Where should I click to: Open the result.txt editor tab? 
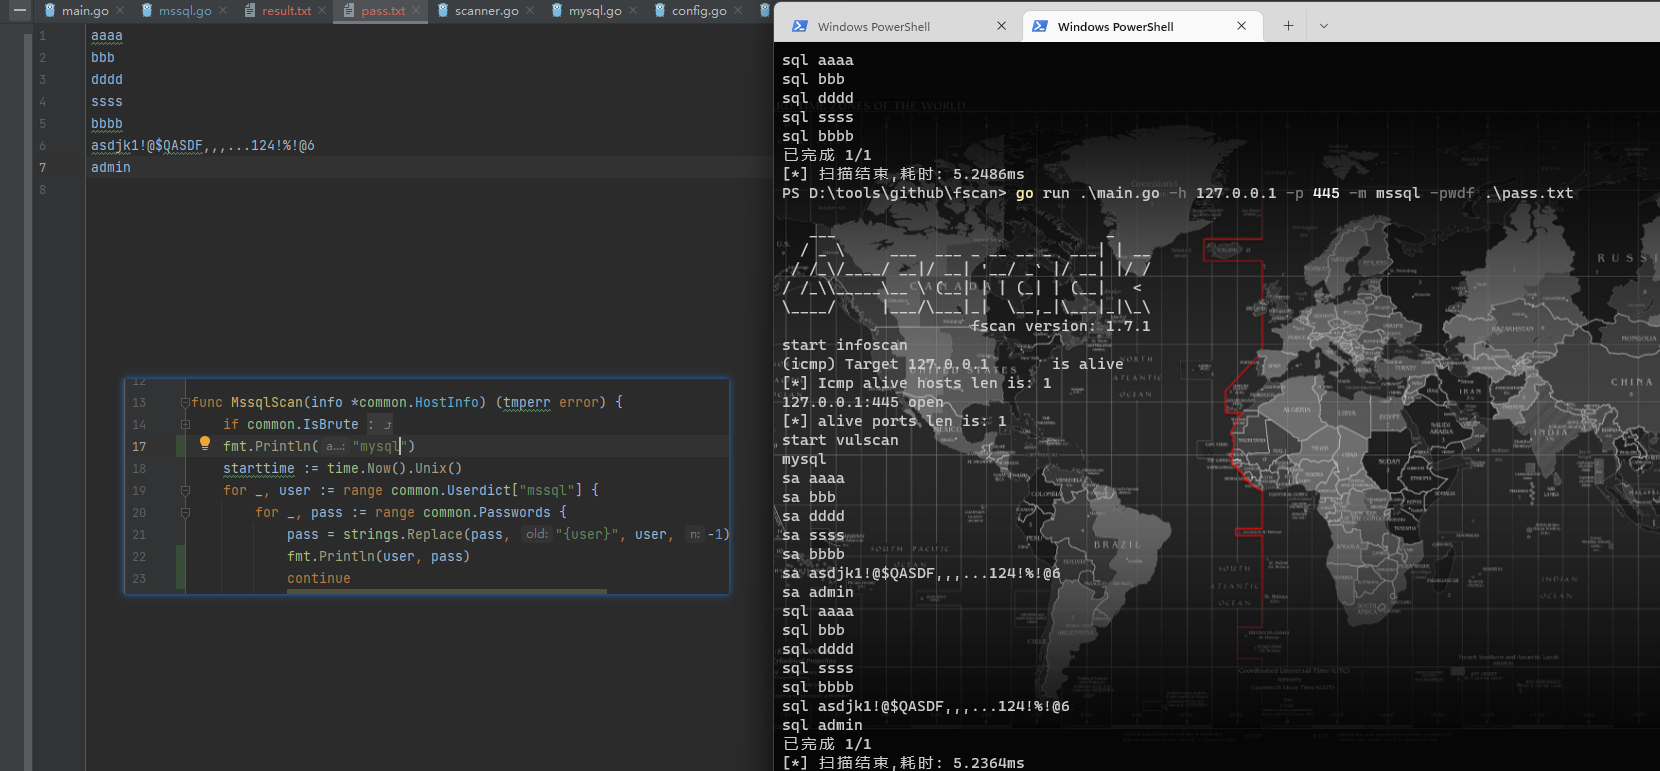click(x=286, y=11)
